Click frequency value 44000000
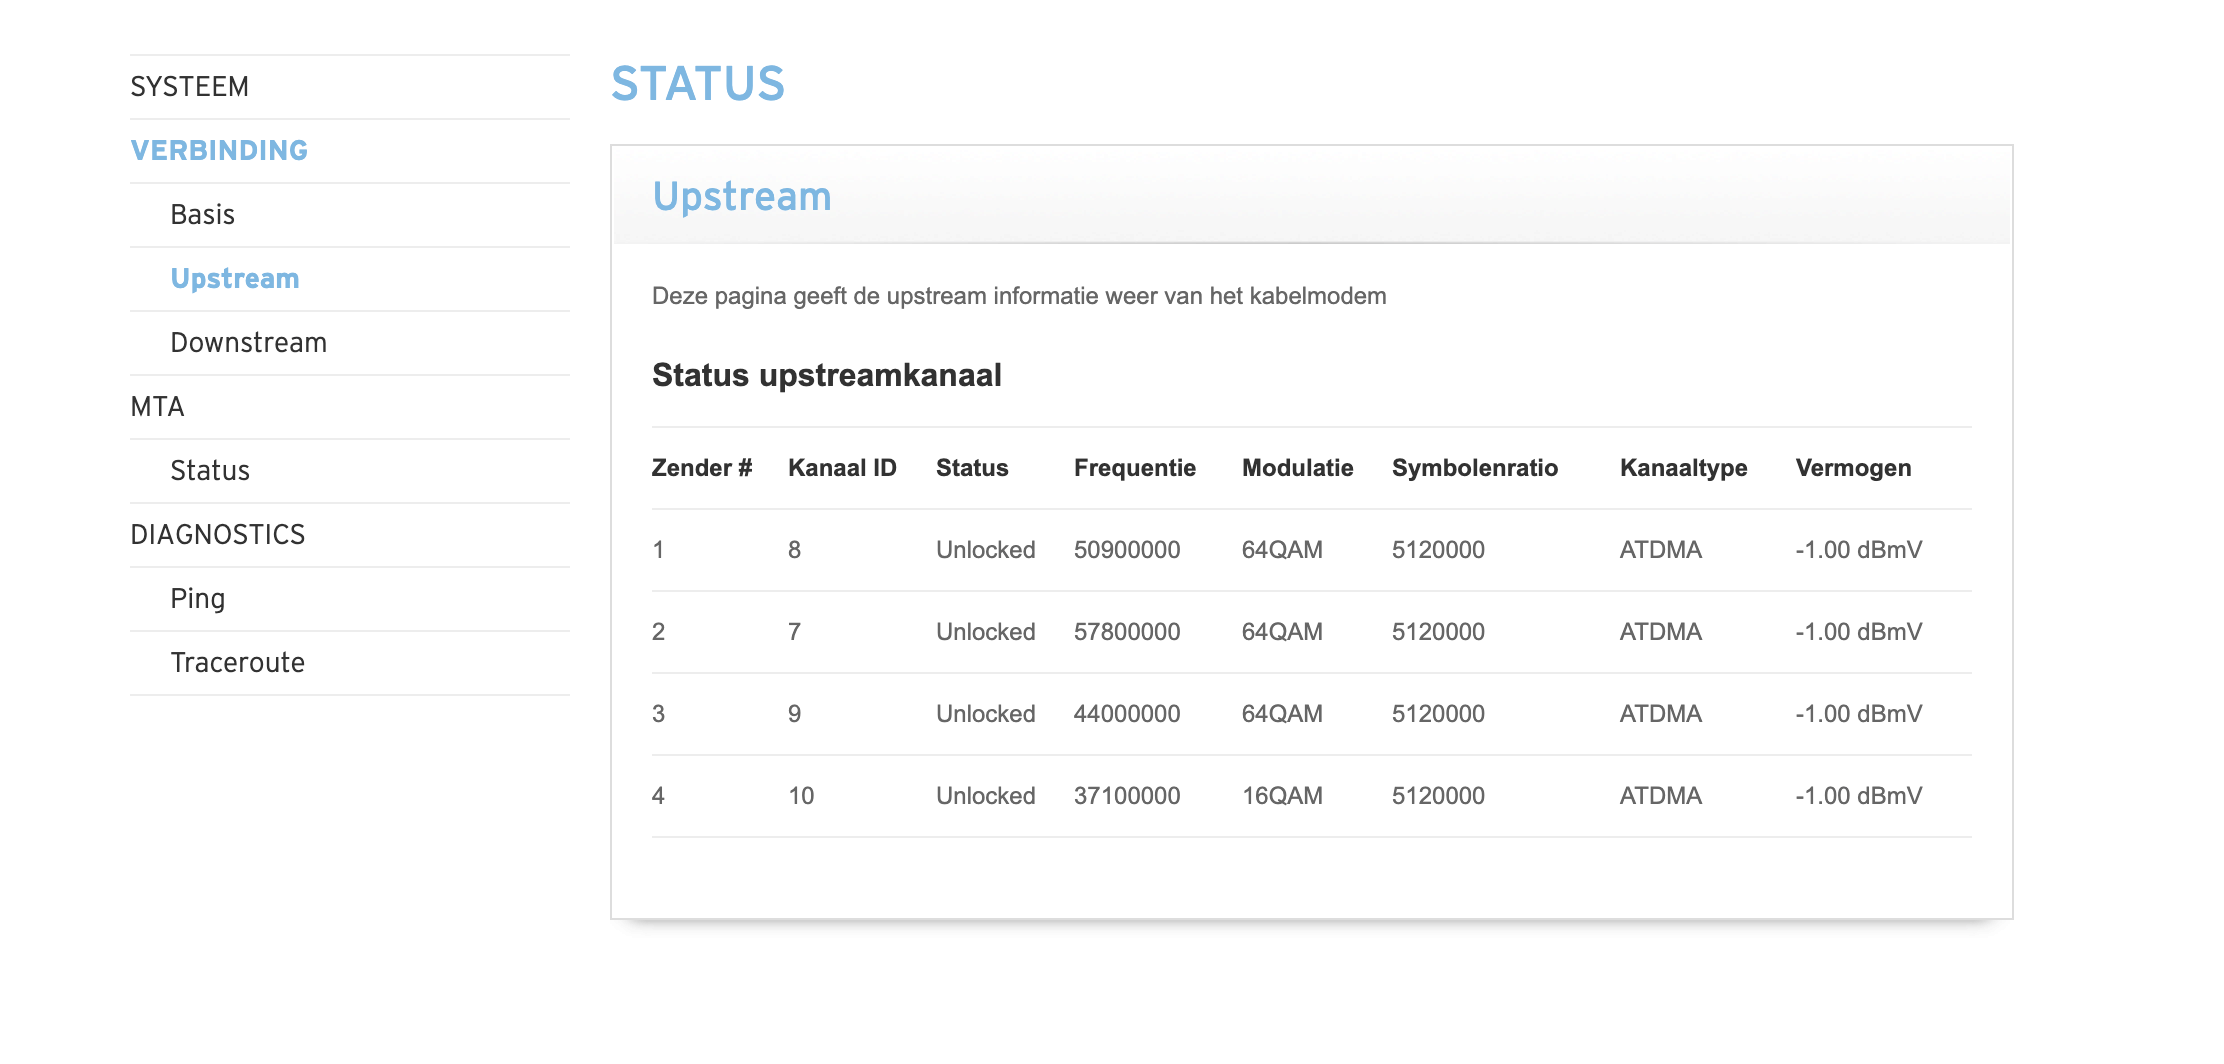 pyautogui.click(x=1127, y=714)
